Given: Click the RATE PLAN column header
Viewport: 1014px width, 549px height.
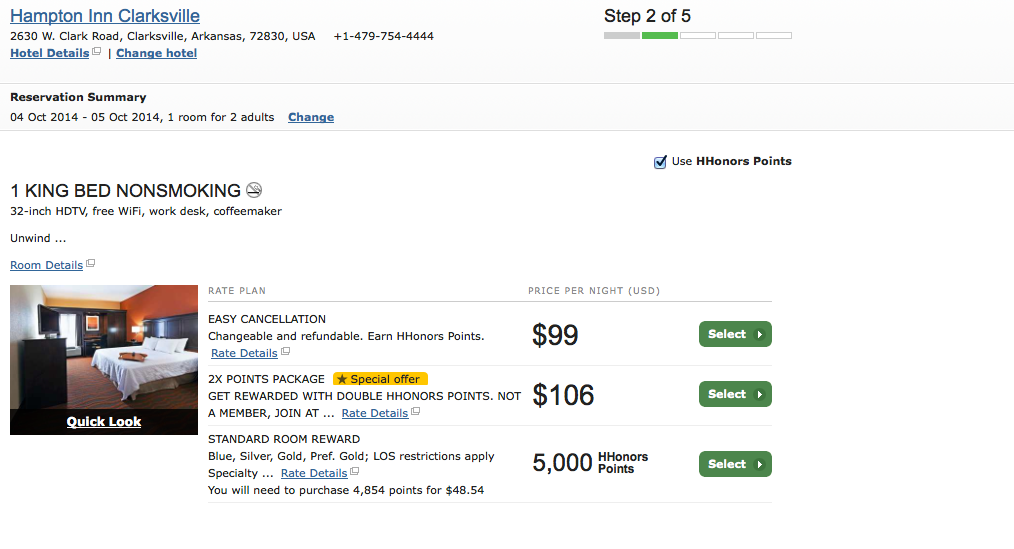Looking at the screenshot, I should click(x=237, y=291).
